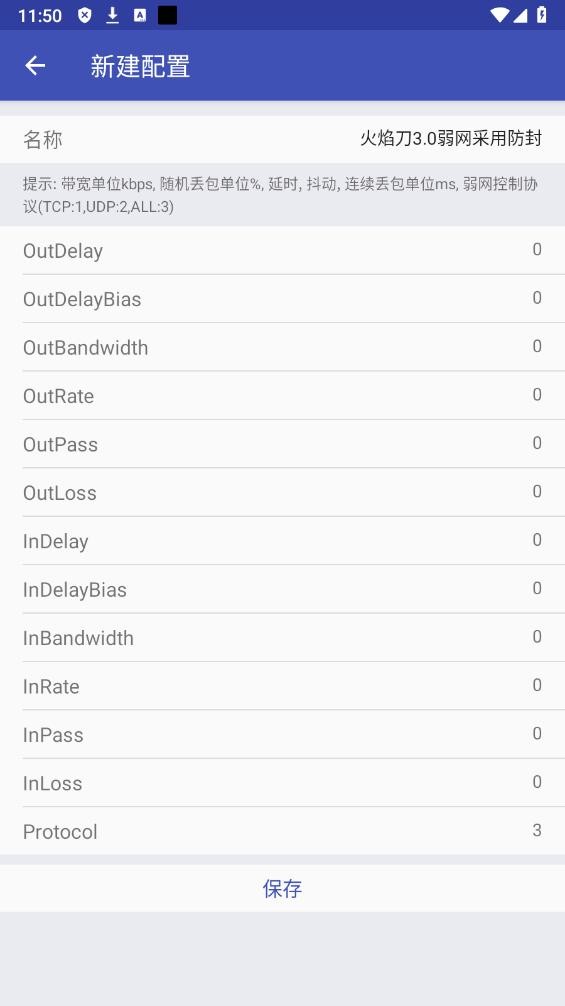Edit the InDelay value
The height and width of the screenshot is (1006, 565).
pyautogui.click(x=537, y=540)
